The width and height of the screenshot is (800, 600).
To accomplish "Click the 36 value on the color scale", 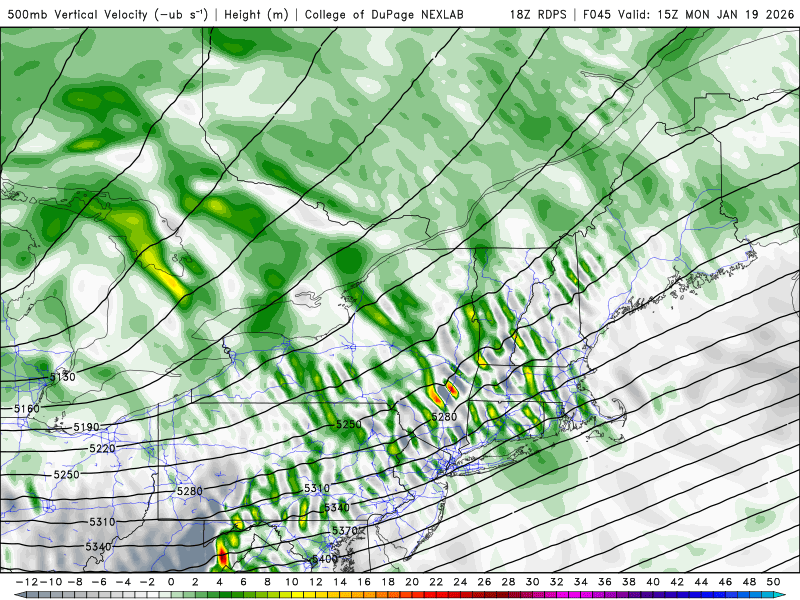I will pyautogui.click(x=605, y=582).
